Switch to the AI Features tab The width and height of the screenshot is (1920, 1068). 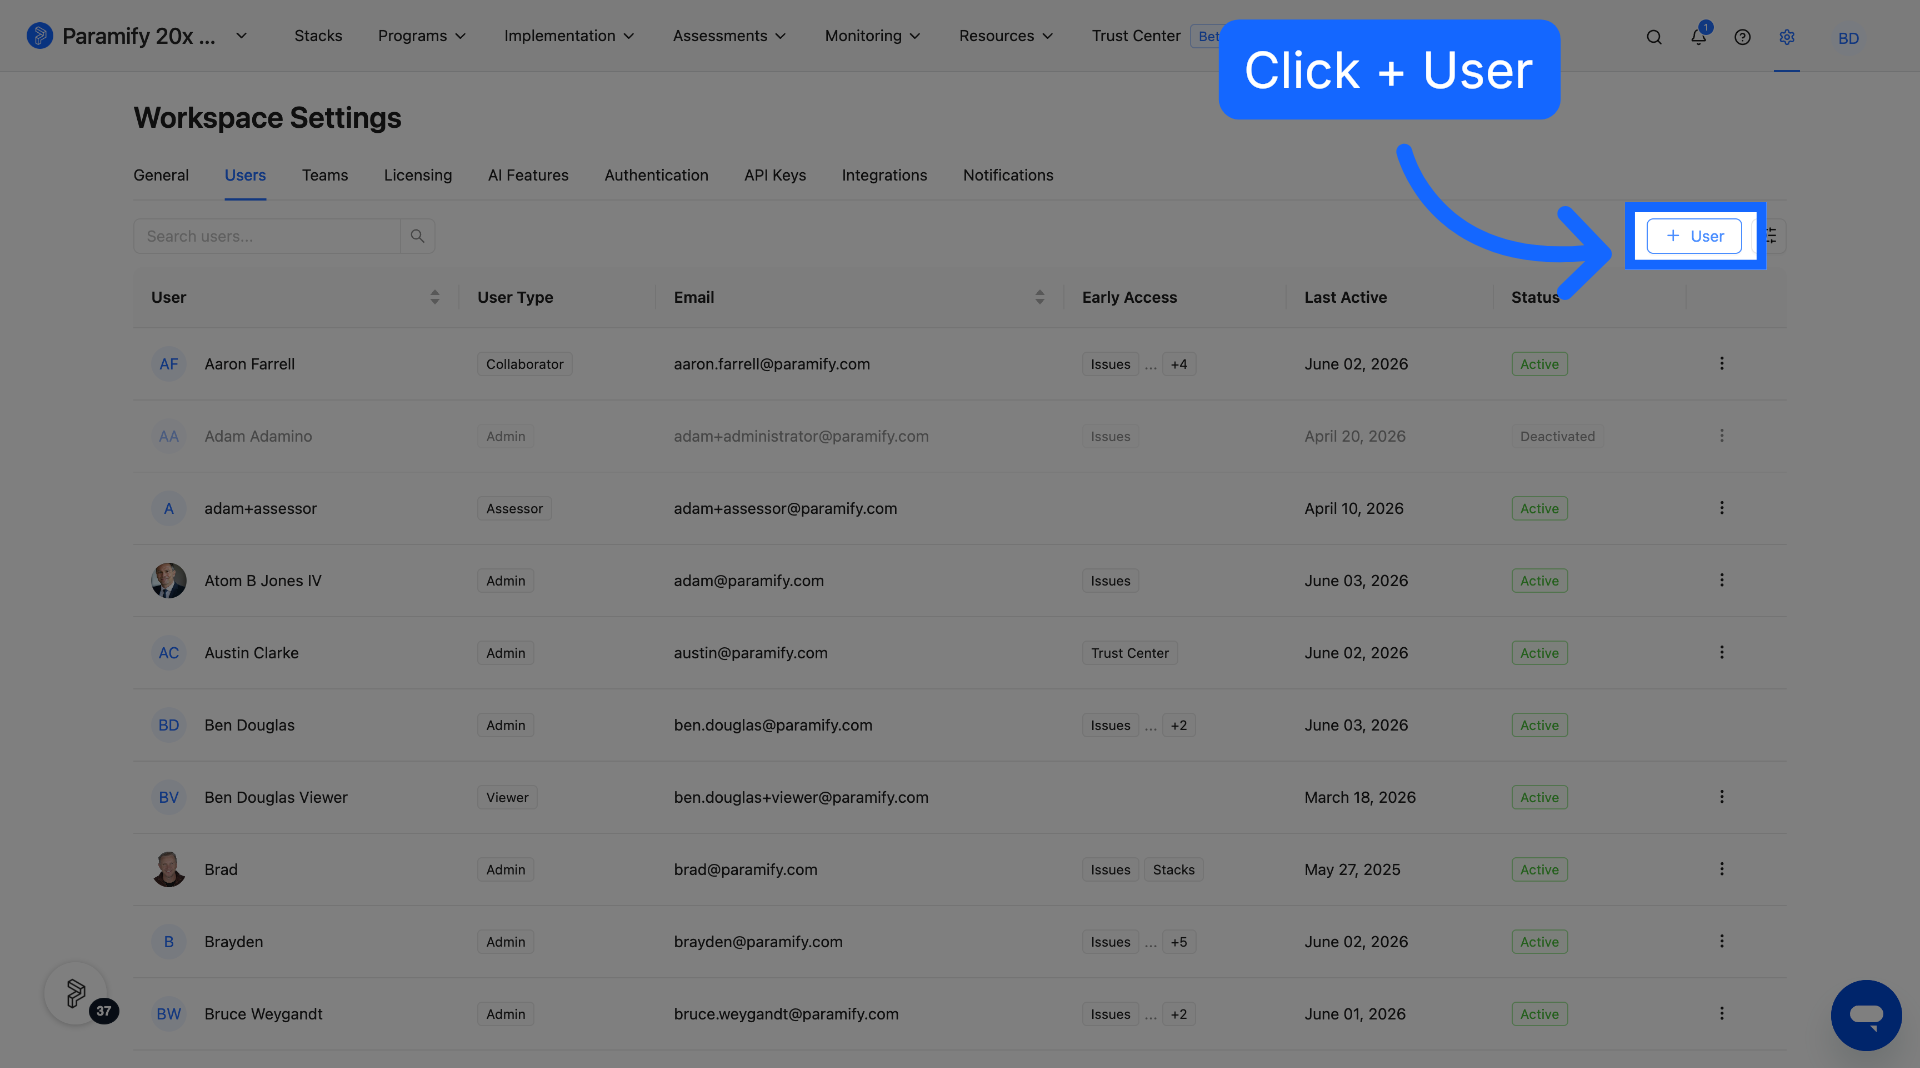tap(528, 175)
